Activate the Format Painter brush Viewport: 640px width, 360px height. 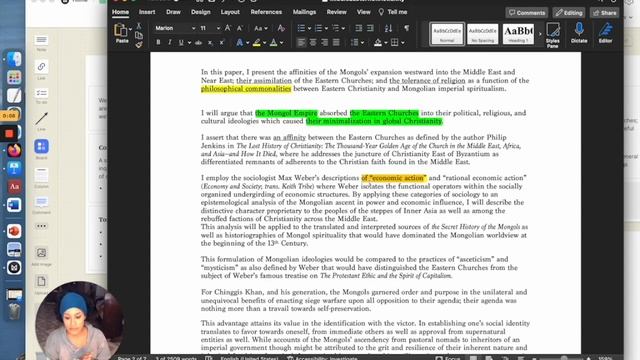[x=139, y=44]
